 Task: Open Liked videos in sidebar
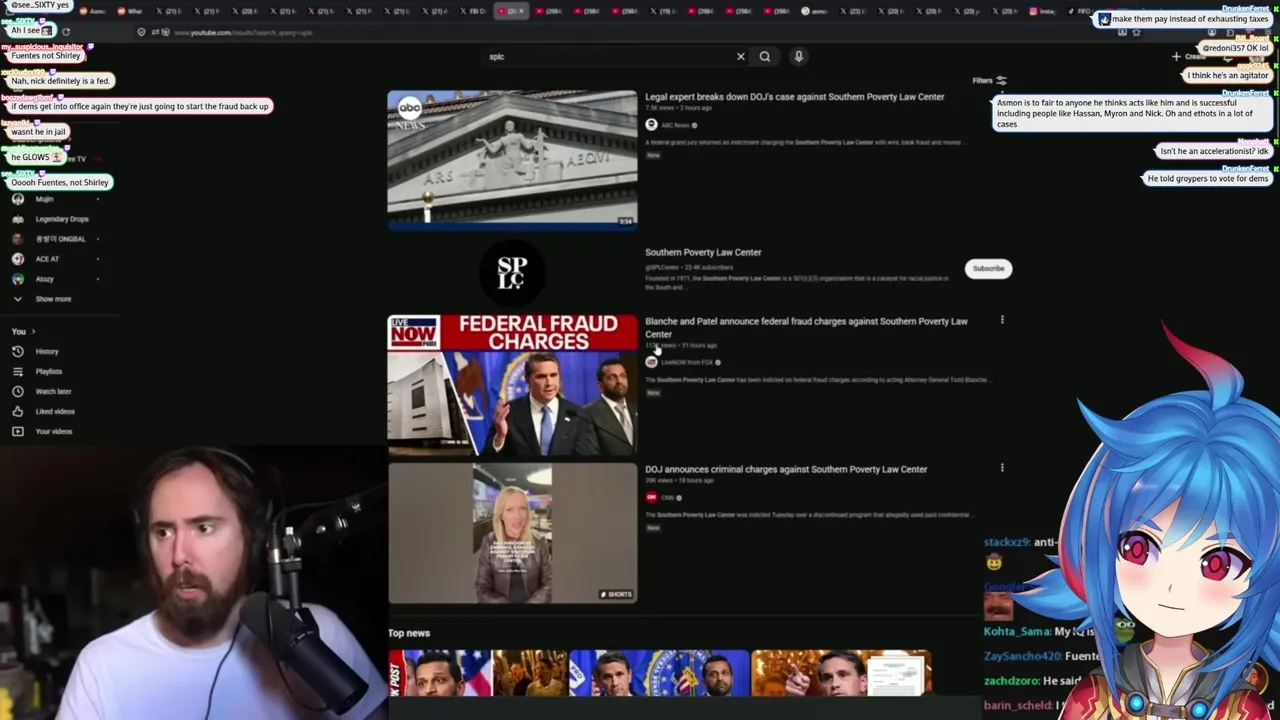55,411
